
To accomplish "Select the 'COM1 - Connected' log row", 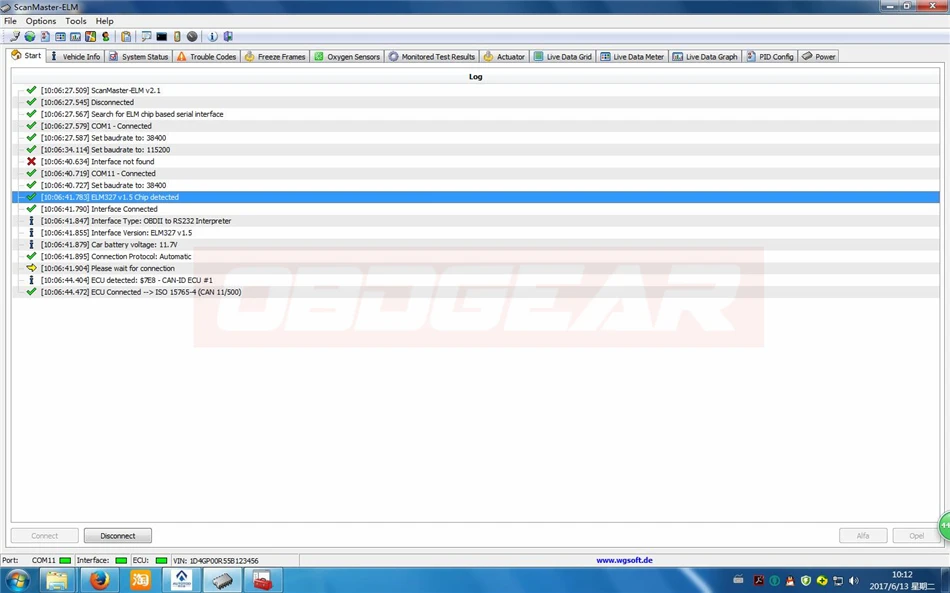I will click(475, 126).
